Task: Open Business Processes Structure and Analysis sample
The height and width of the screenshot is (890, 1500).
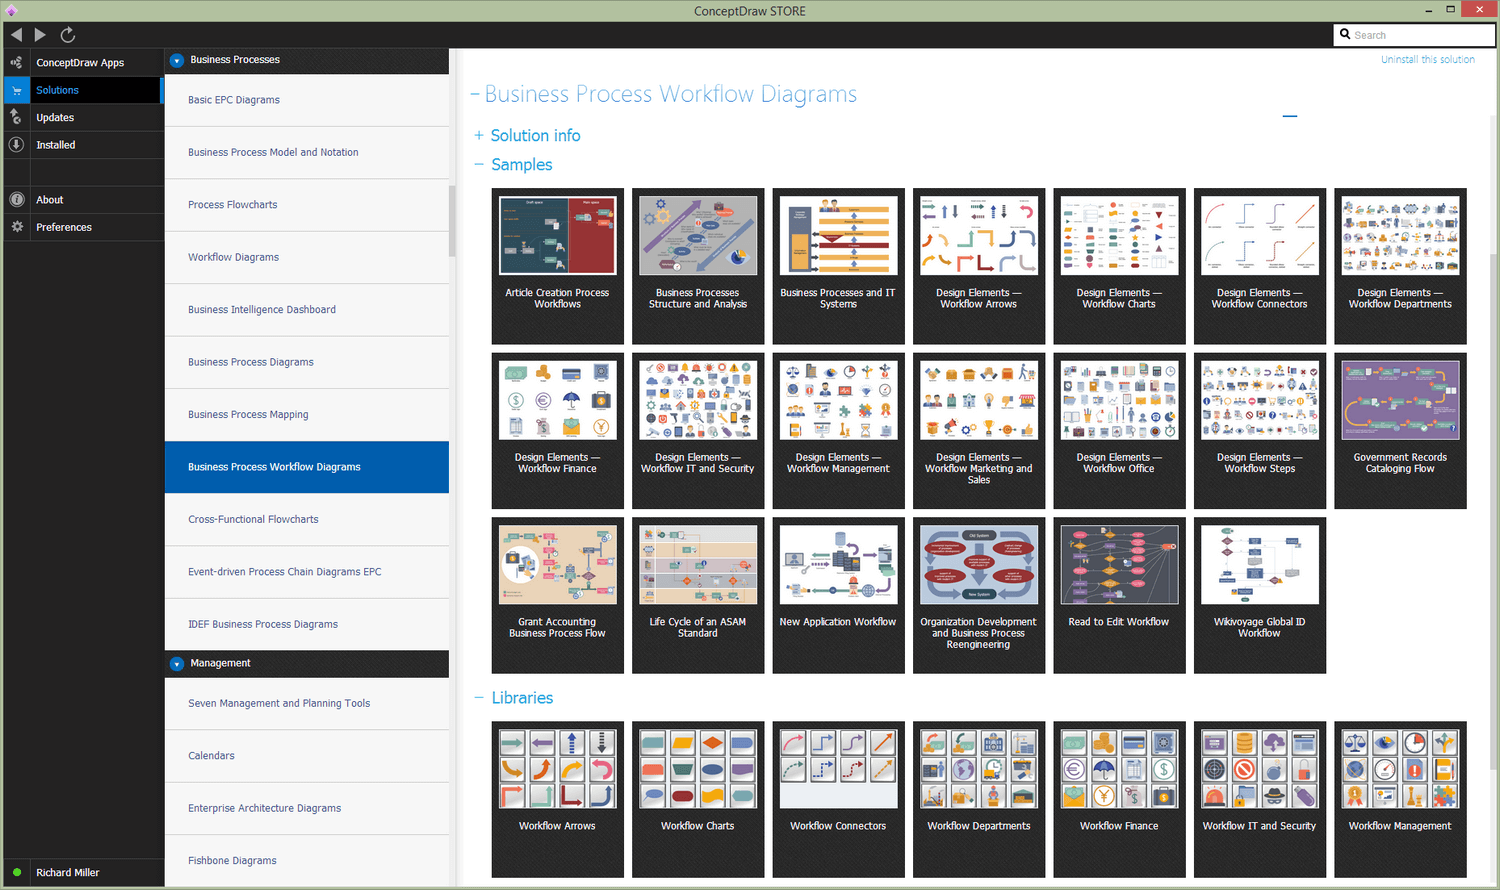Action: [698, 266]
